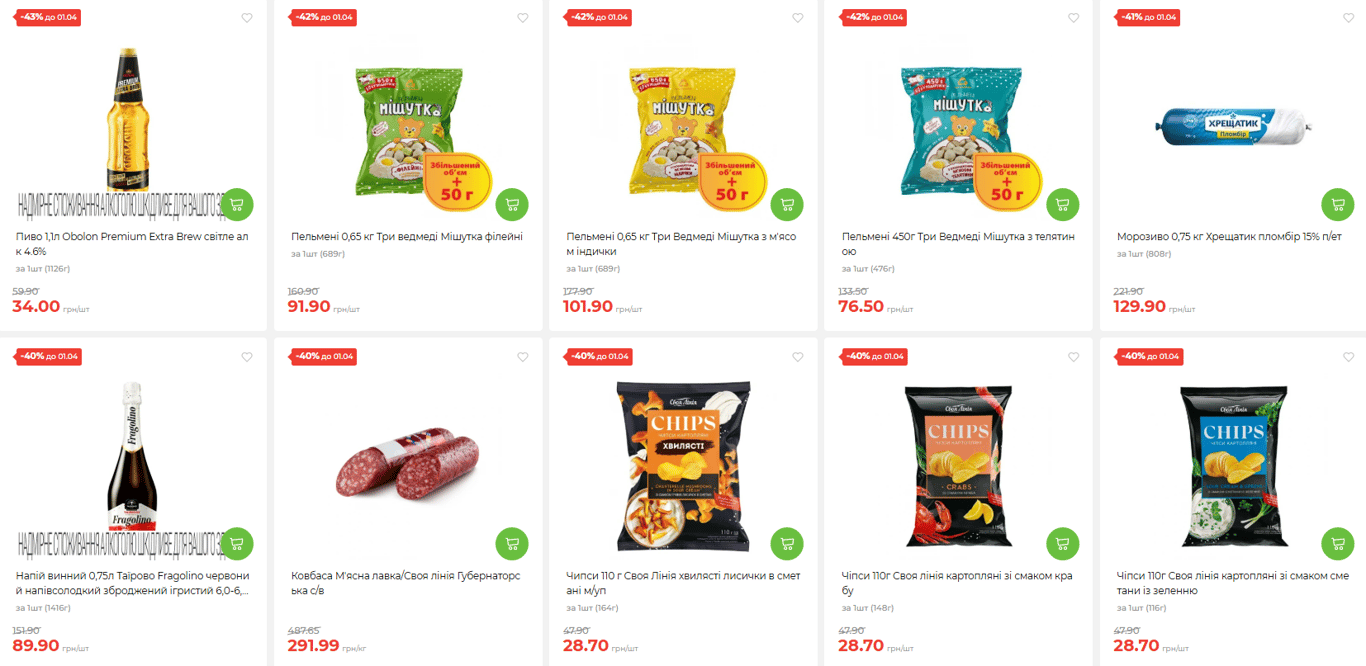Screen dimensions: 1366x666
Task: Add Fragolino wine drink to cart
Action: pos(236,543)
